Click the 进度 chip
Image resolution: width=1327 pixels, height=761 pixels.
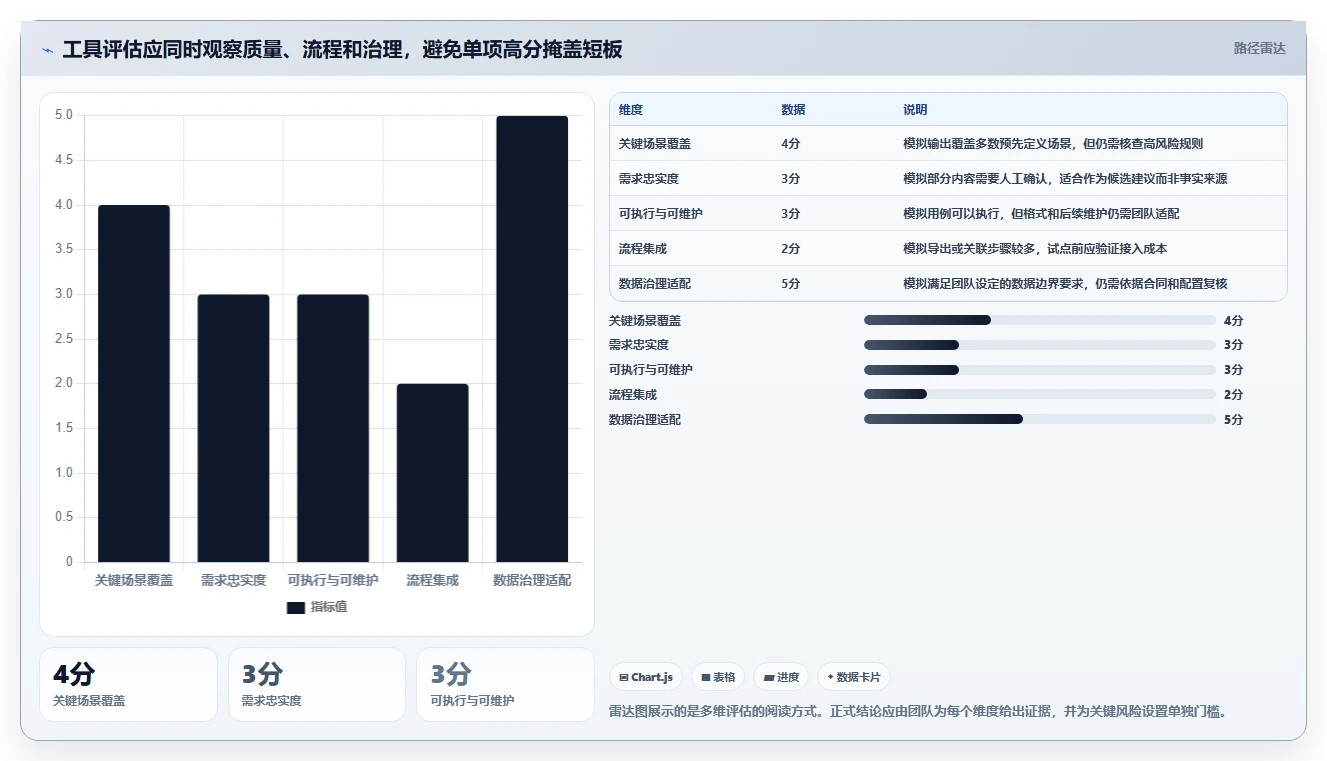coord(781,677)
